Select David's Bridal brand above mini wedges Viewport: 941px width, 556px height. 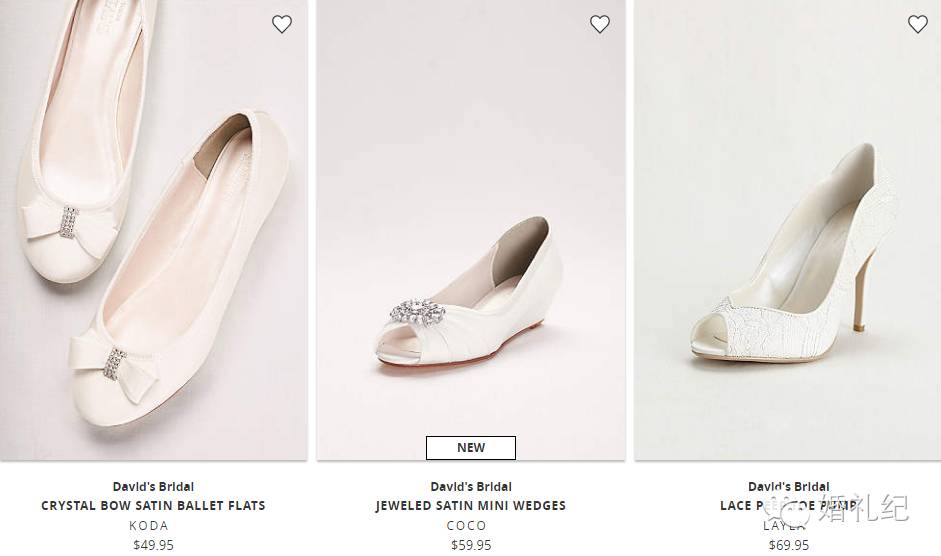[x=470, y=487]
